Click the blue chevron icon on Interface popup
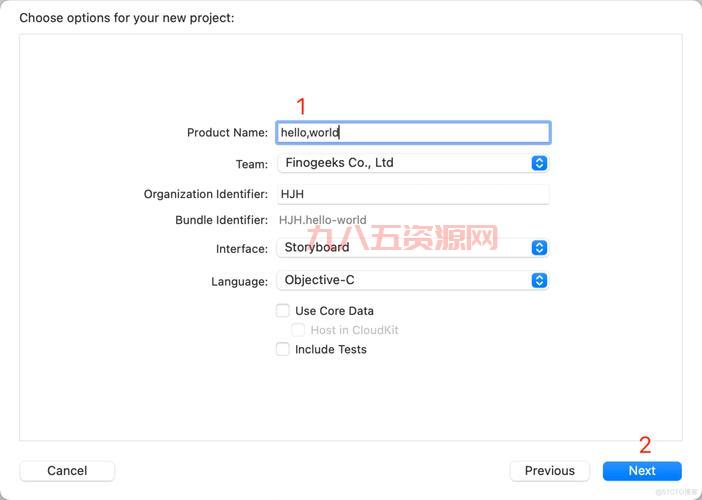 (x=539, y=248)
